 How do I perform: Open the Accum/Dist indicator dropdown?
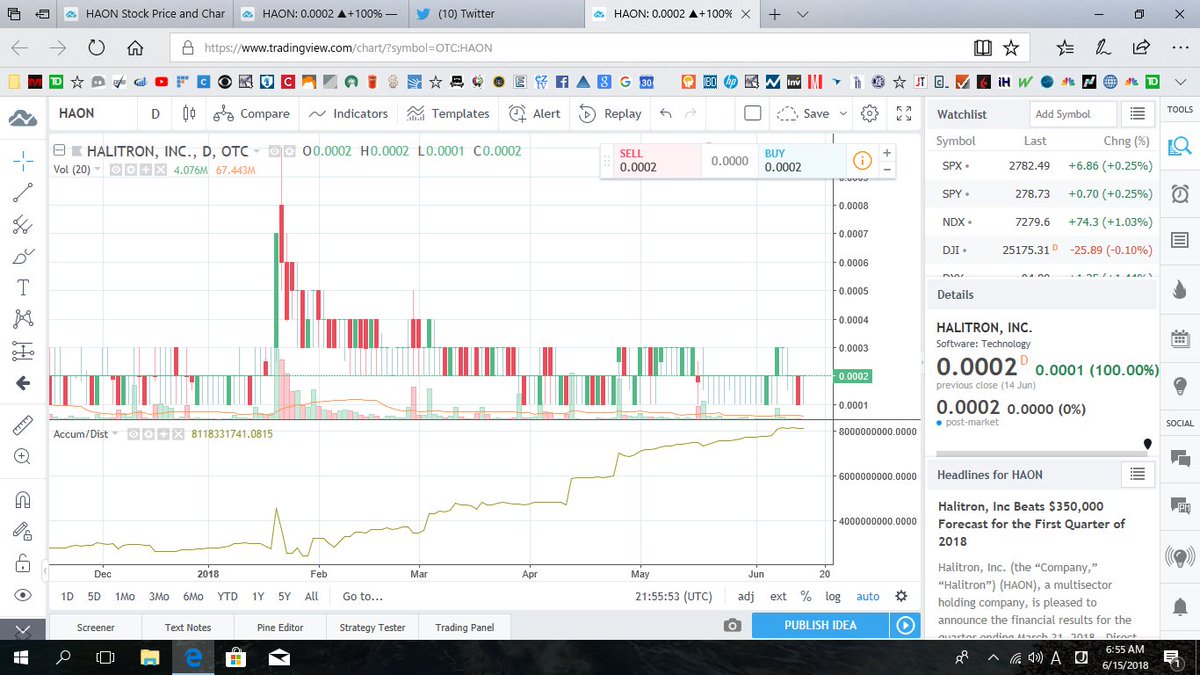point(113,434)
